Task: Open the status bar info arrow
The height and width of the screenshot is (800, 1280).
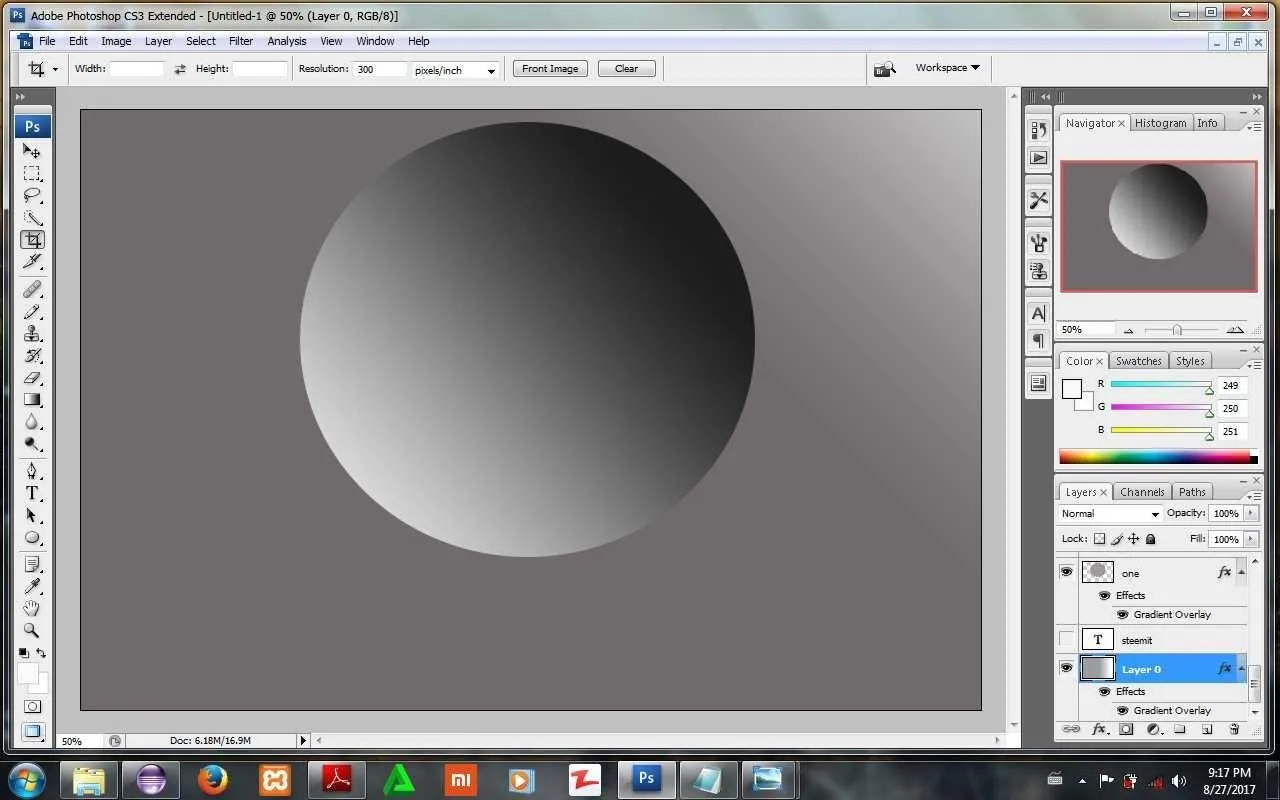Action: point(303,741)
